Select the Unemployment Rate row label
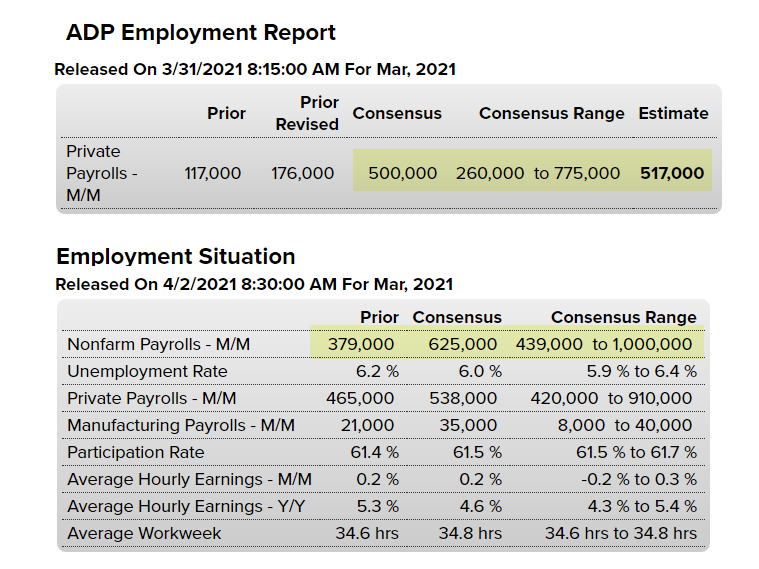Viewport: 759px width, 569px height. pos(147,371)
